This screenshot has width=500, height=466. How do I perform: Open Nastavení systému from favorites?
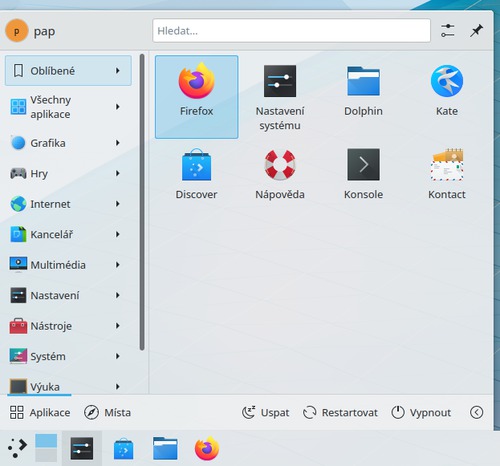280,97
